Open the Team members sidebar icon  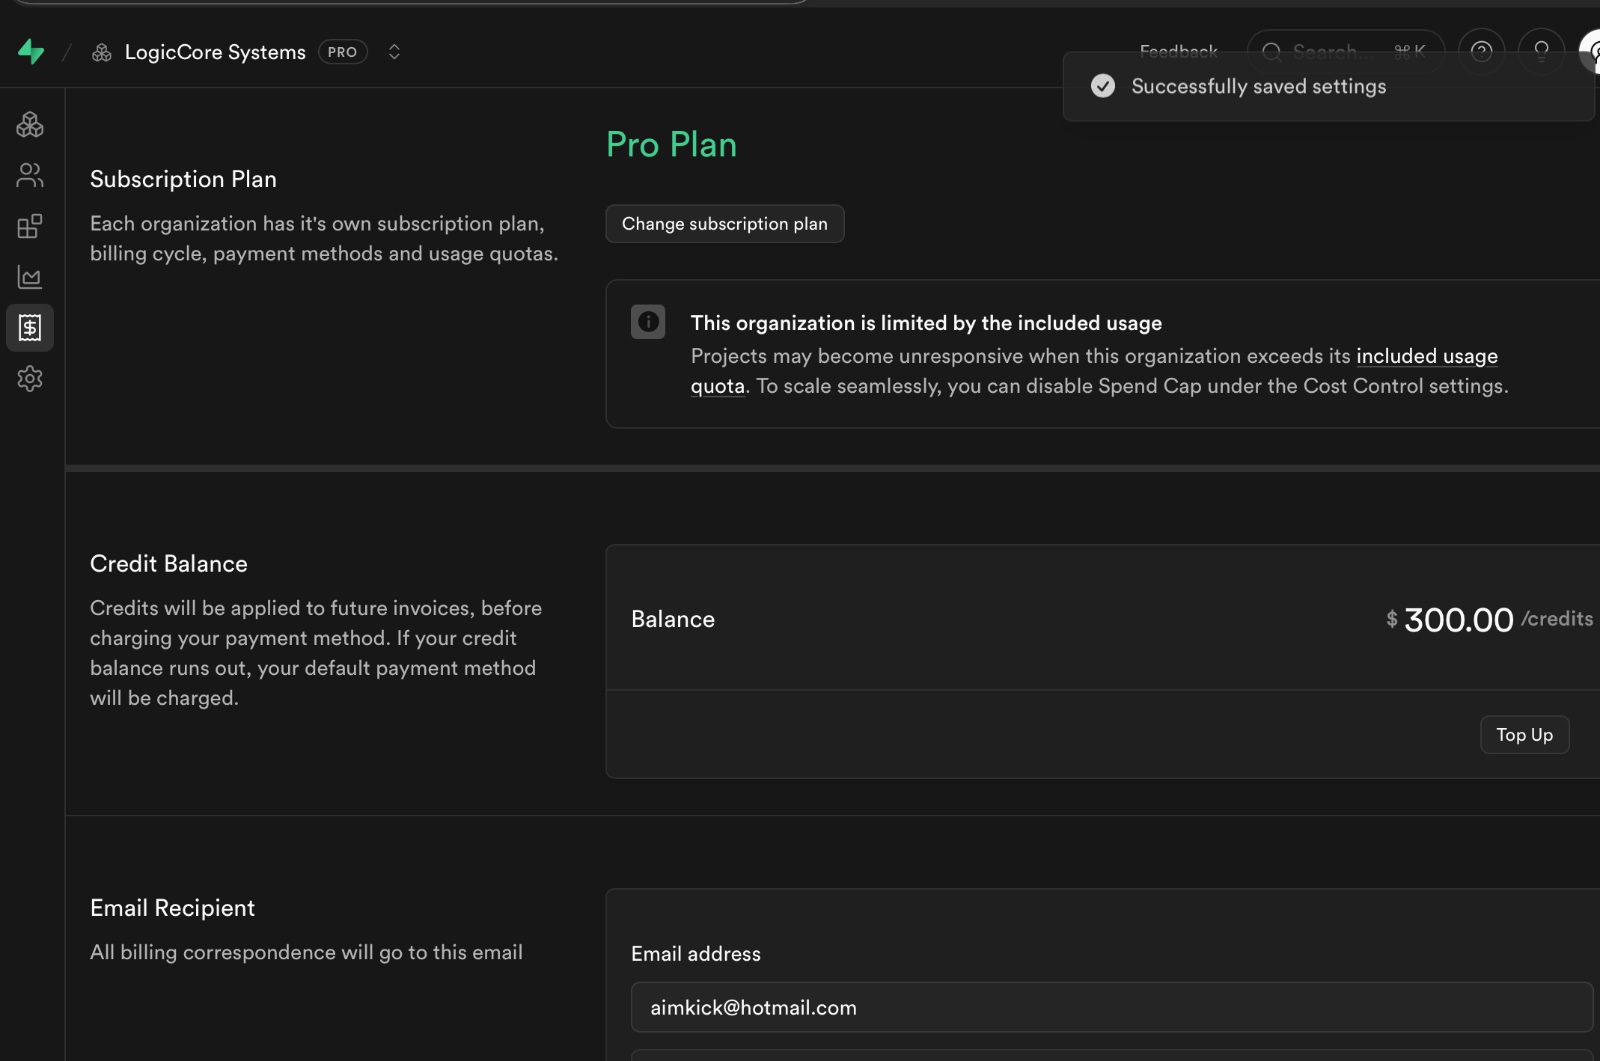(x=30, y=176)
